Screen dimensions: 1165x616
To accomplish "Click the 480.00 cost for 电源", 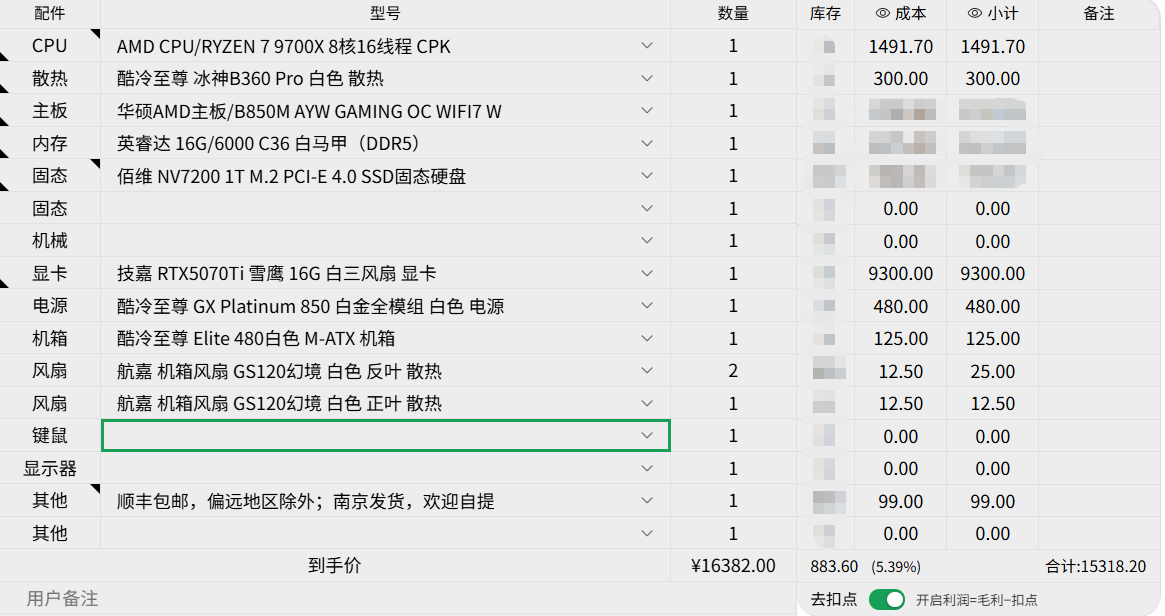I will 900,306.
